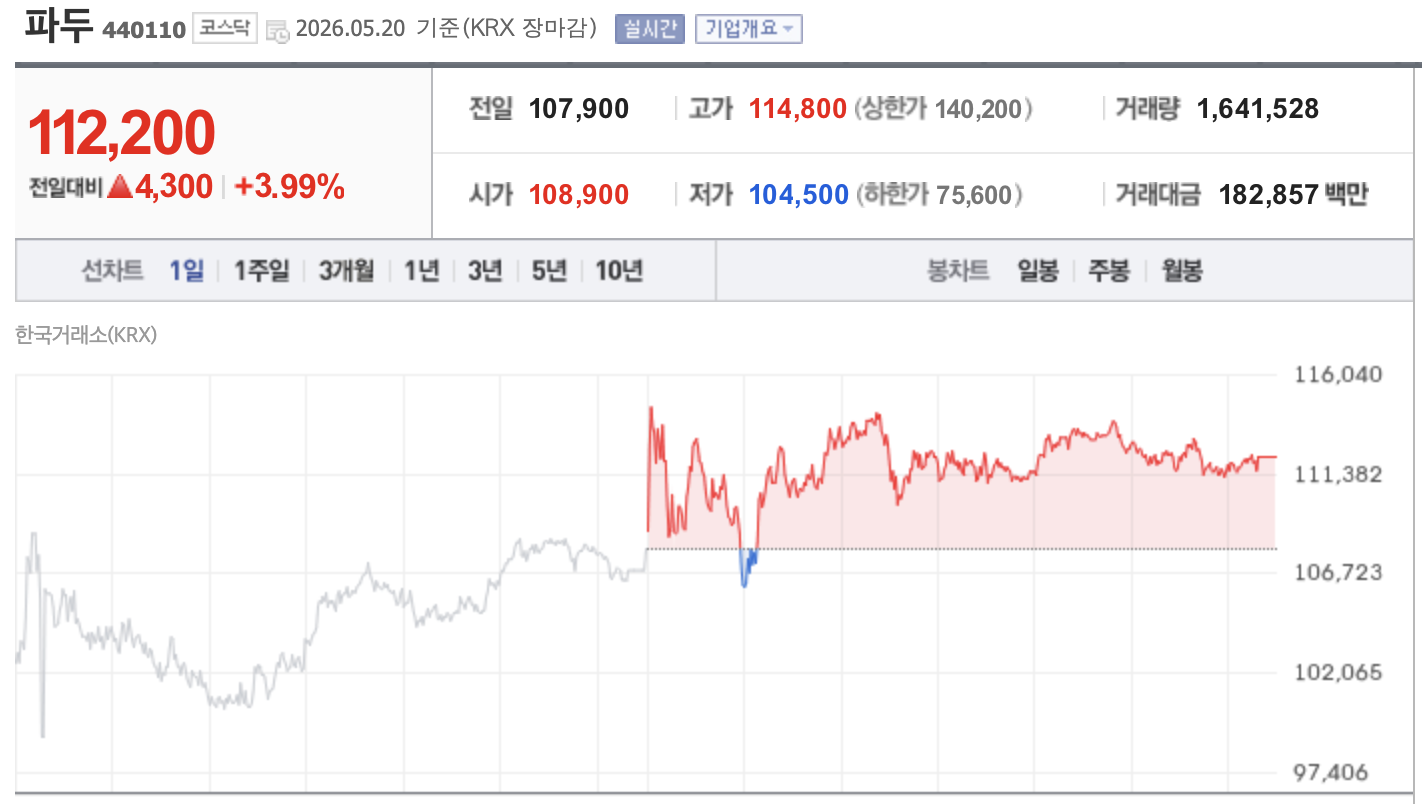Select the 10년 chart range
This screenshot has width=1422, height=804.
(x=619, y=270)
